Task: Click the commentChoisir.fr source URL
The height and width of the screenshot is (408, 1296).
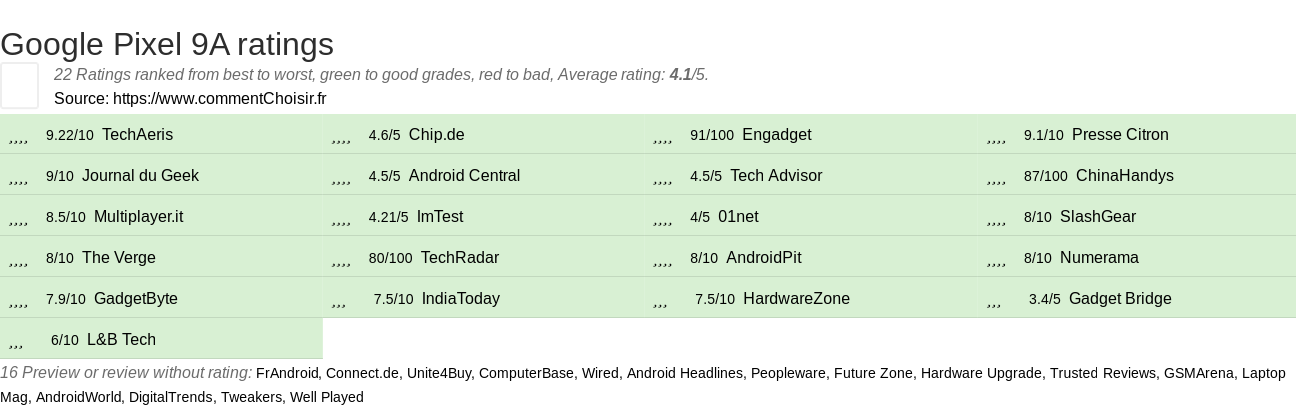Action: click(x=219, y=98)
